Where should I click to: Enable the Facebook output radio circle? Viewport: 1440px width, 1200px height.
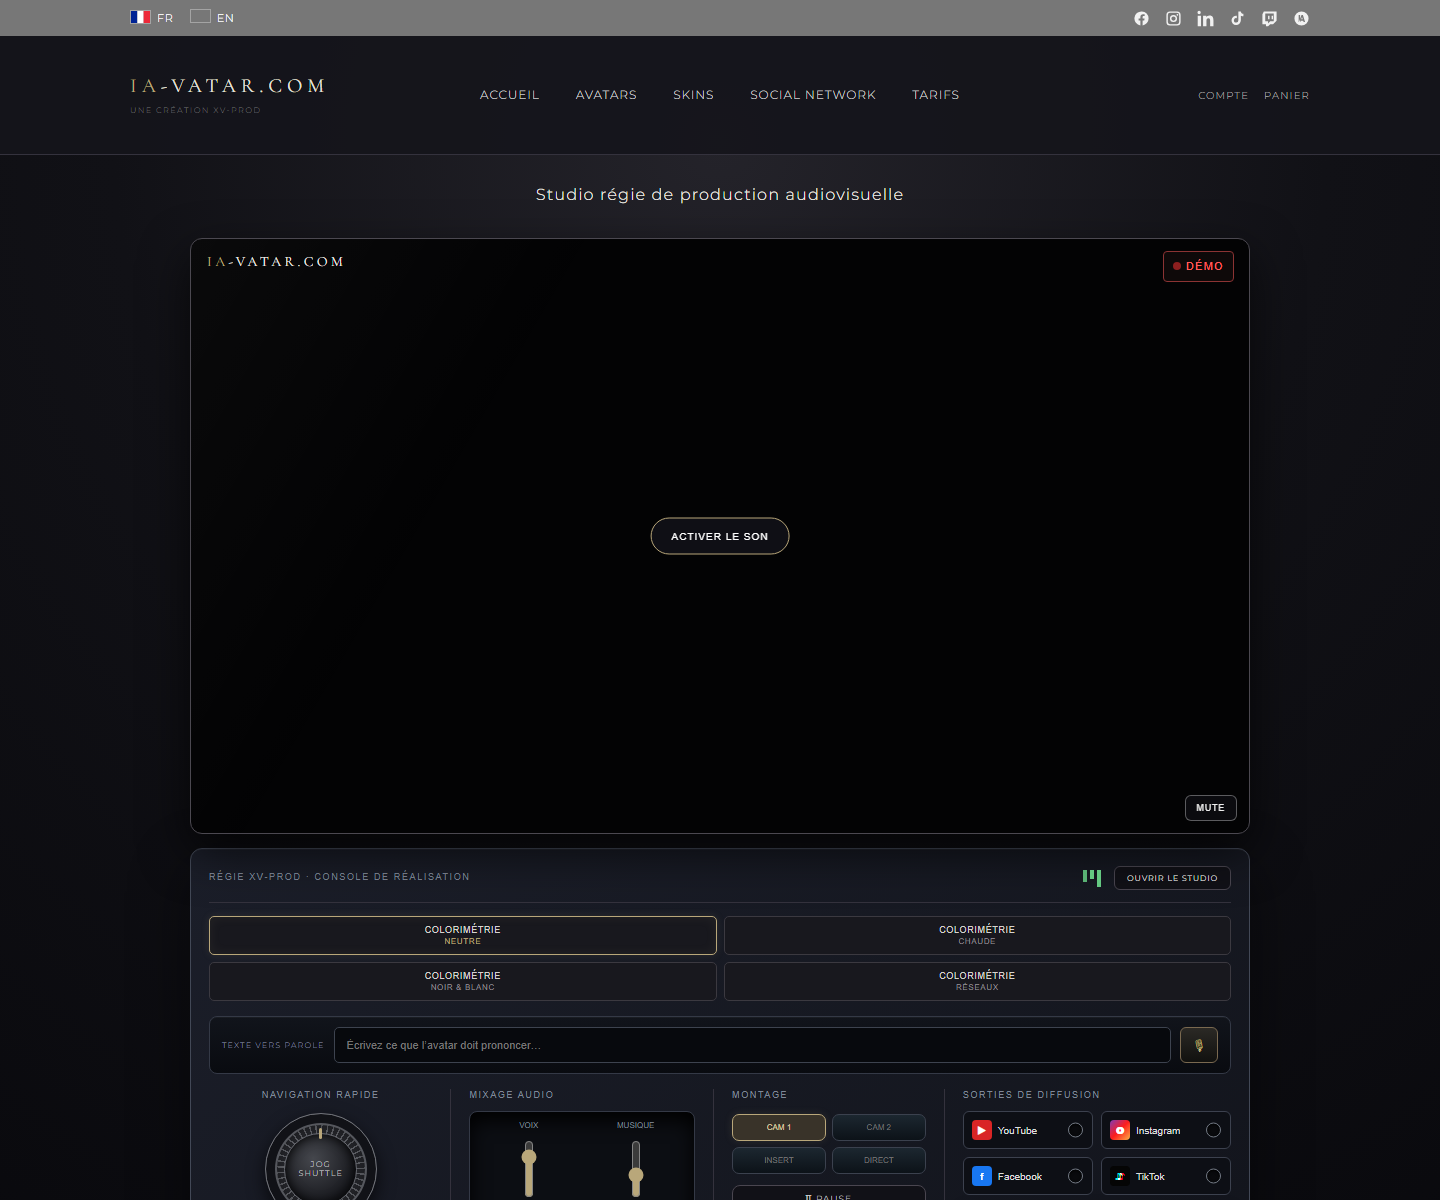(x=1075, y=1176)
